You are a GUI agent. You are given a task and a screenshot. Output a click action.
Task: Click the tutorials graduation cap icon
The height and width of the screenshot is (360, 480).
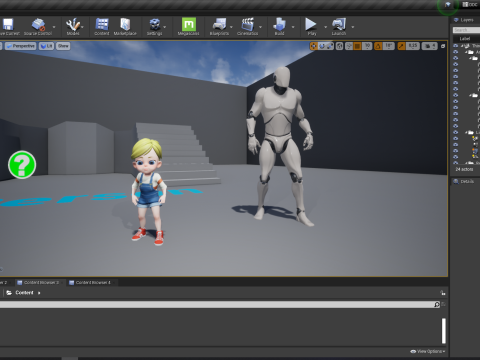(448, 5)
